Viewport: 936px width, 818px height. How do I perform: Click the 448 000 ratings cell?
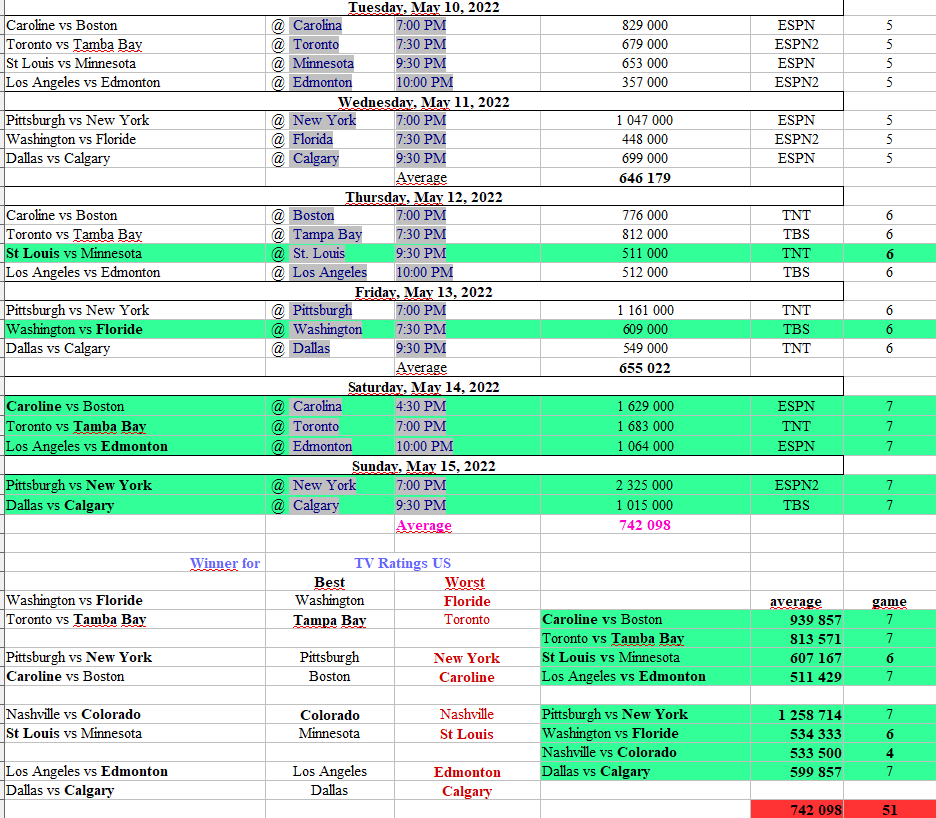point(645,139)
